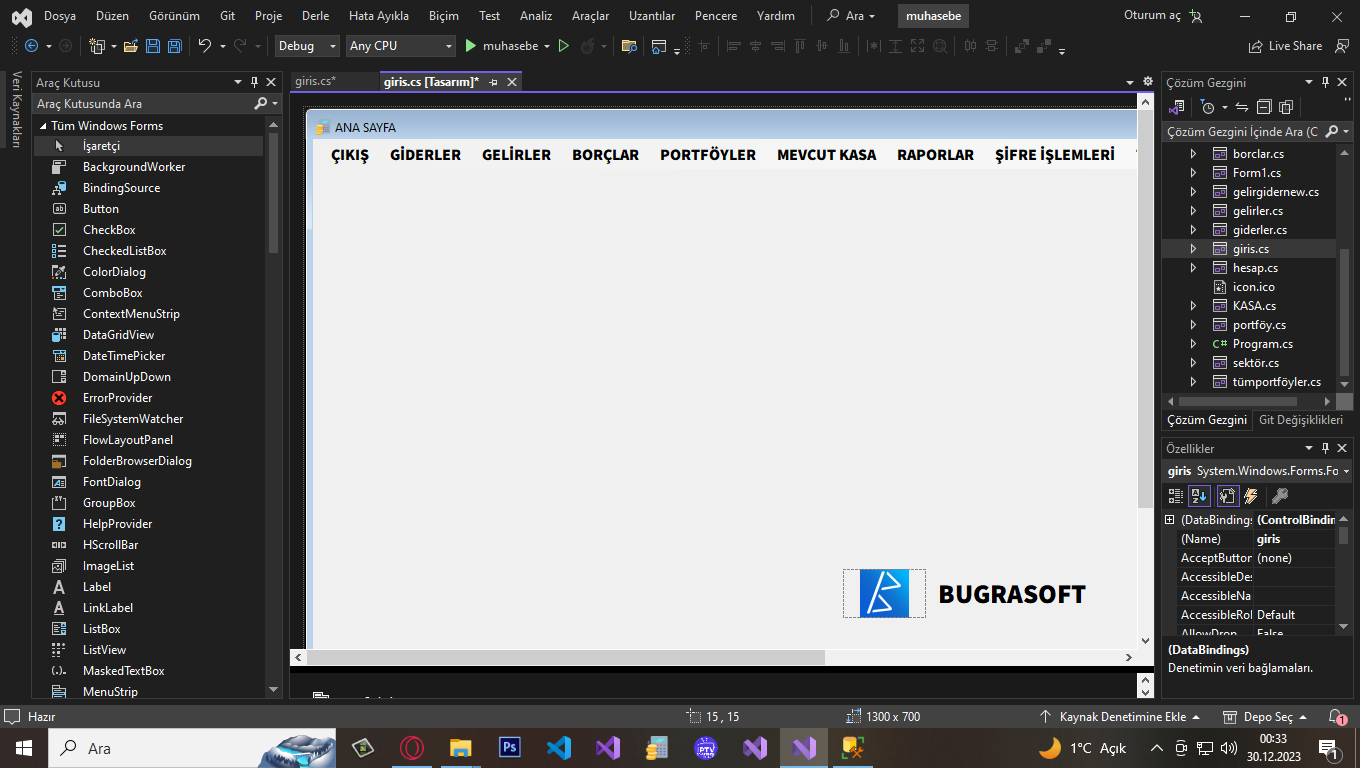Click the green Start debugging arrow
The image size is (1360, 768).
click(x=470, y=46)
